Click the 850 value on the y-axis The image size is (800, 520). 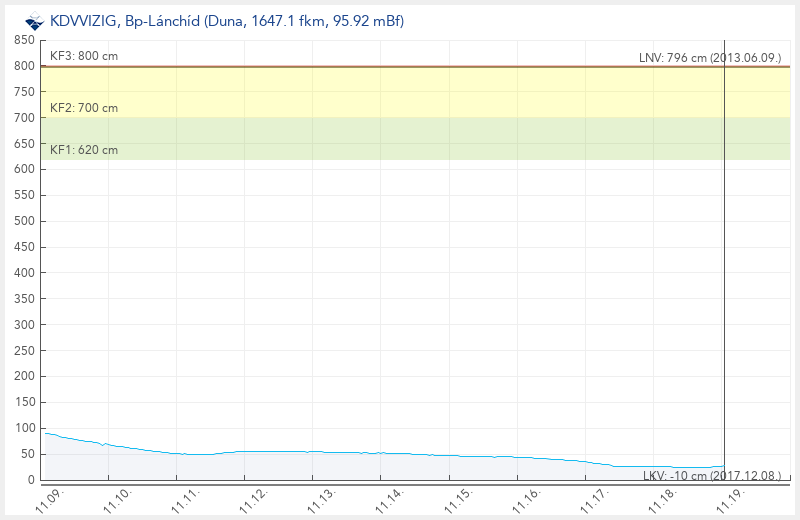(x=24, y=40)
